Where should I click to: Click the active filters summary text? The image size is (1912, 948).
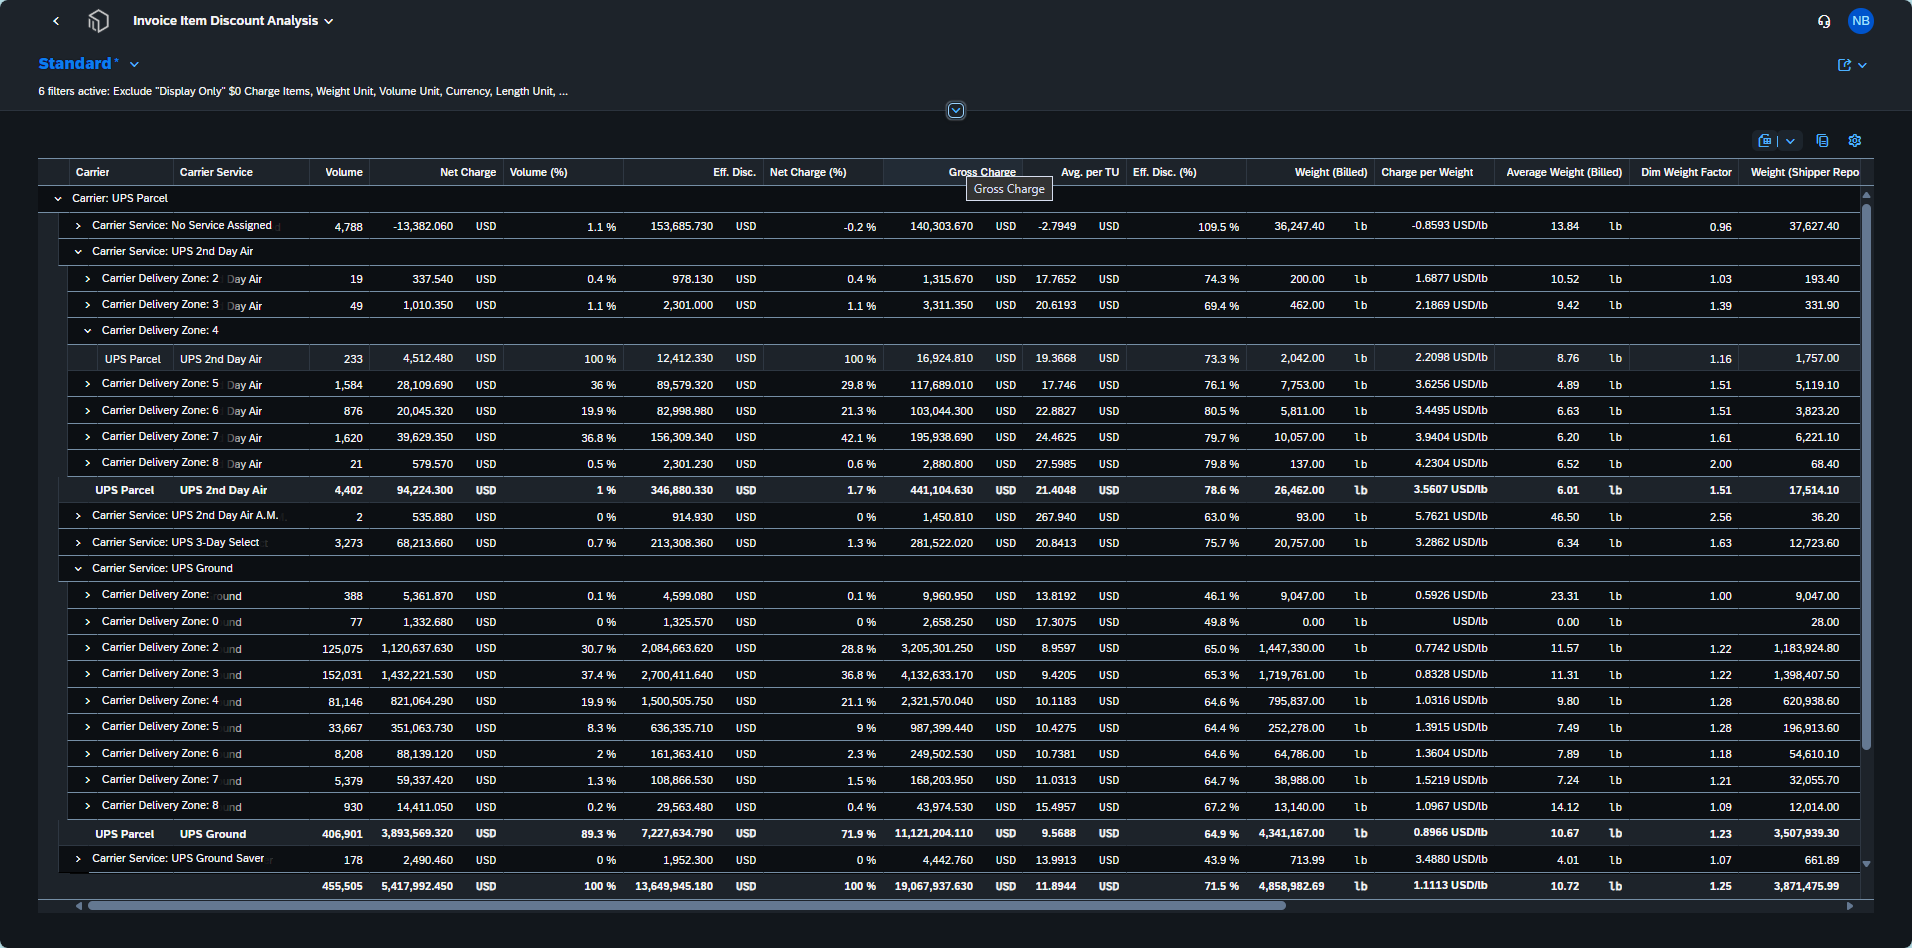coord(303,91)
